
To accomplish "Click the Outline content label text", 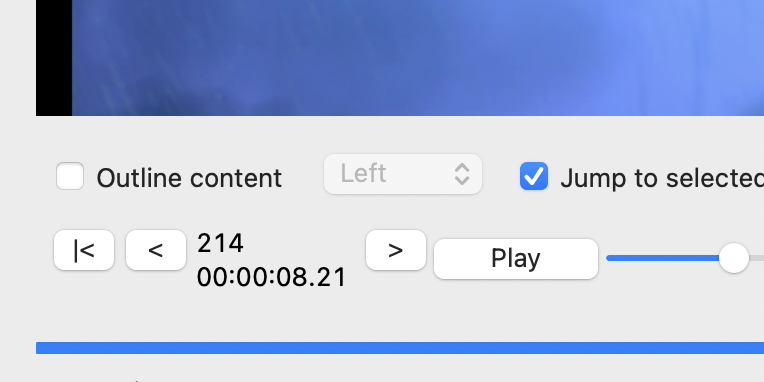I will tap(189, 178).
